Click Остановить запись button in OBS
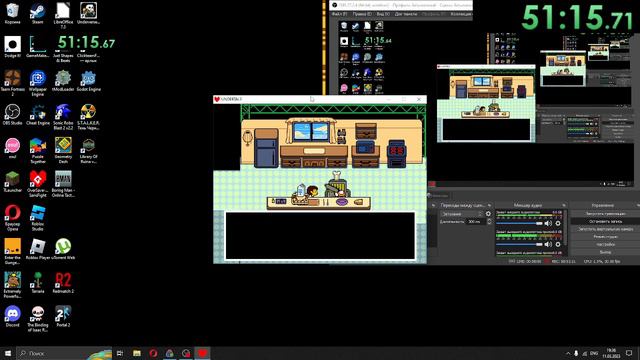This screenshot has width=640, height=360. 605,221
